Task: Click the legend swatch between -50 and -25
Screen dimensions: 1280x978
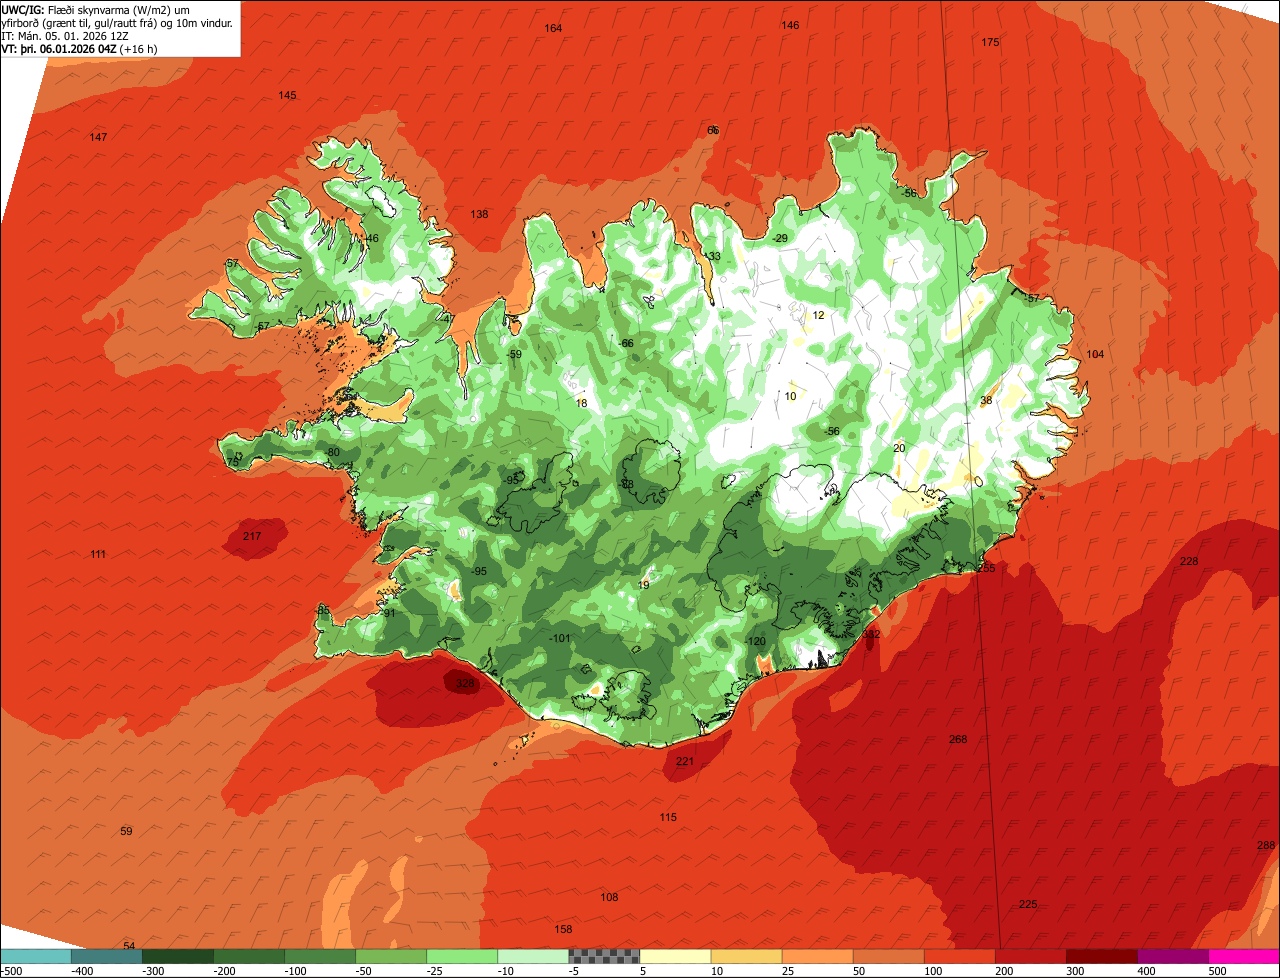Action: click(x=391, y=956)
